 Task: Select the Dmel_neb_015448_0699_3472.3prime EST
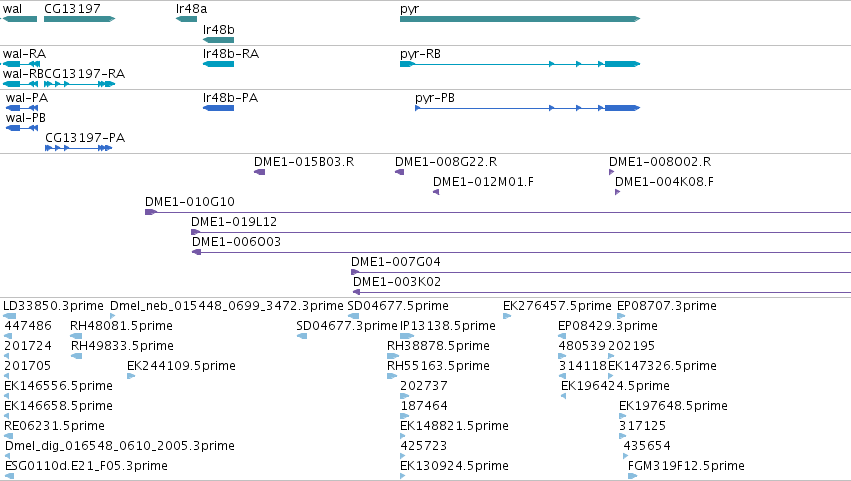pos(113,316)
